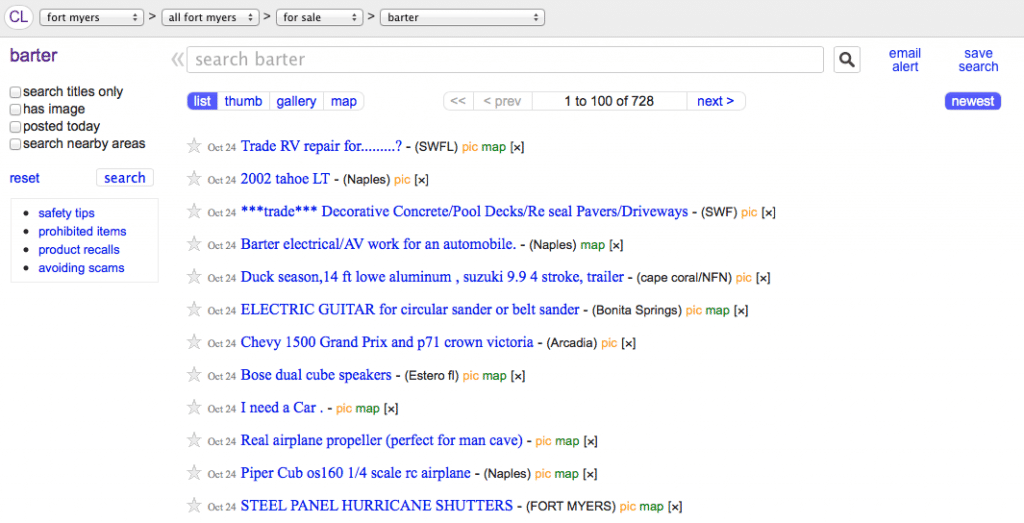Star the 2002 tahoe LT listing

click(194, 178)
